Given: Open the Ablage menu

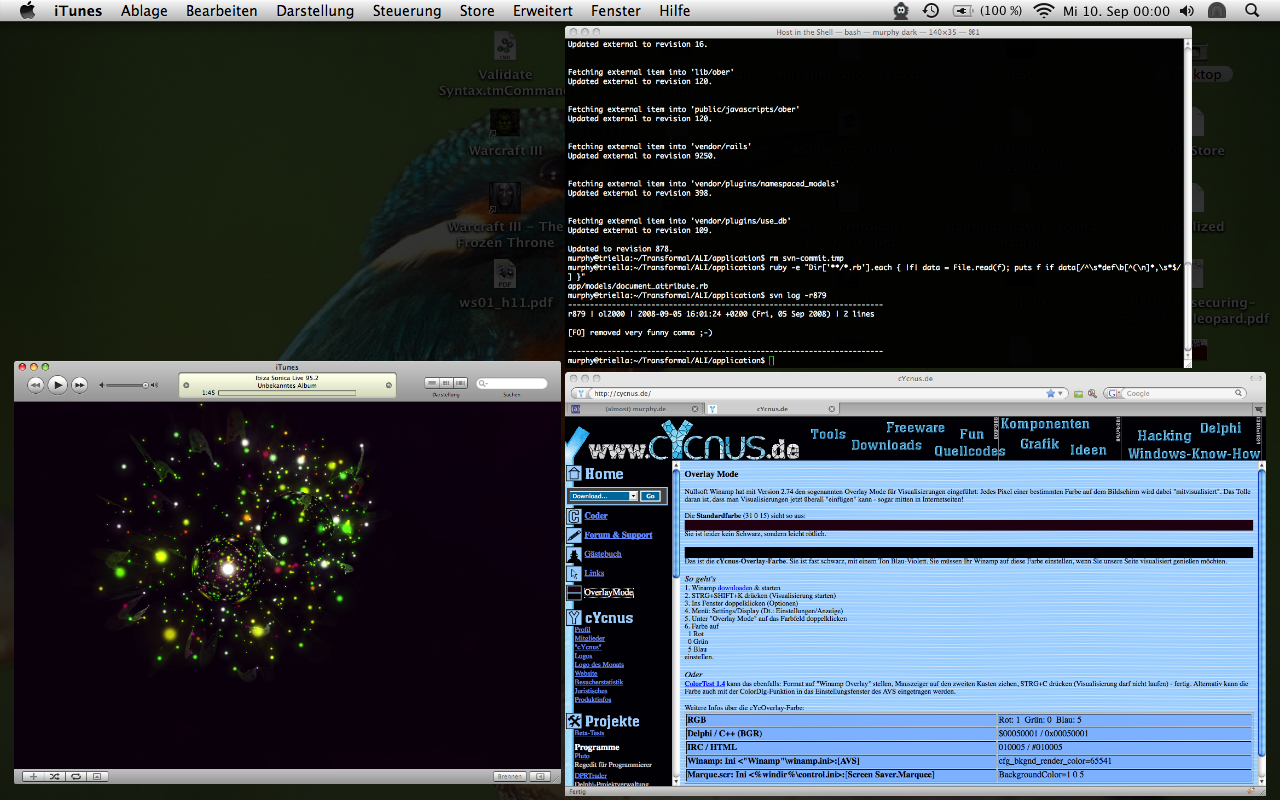Looking at the screenshot, I should tap(144, 11).
